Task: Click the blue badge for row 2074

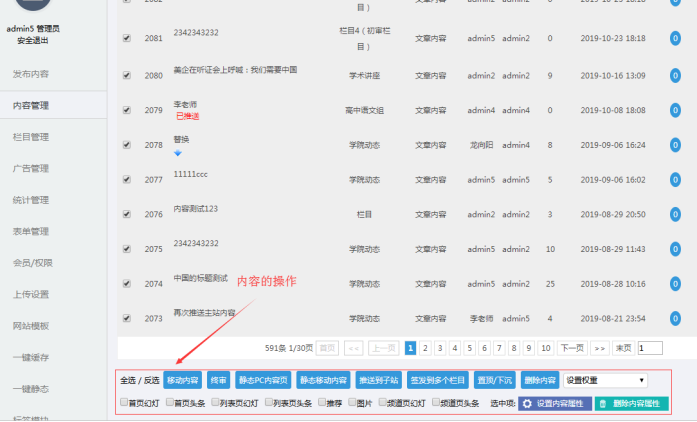Action: pyautogui.click(x=676, y=284)
